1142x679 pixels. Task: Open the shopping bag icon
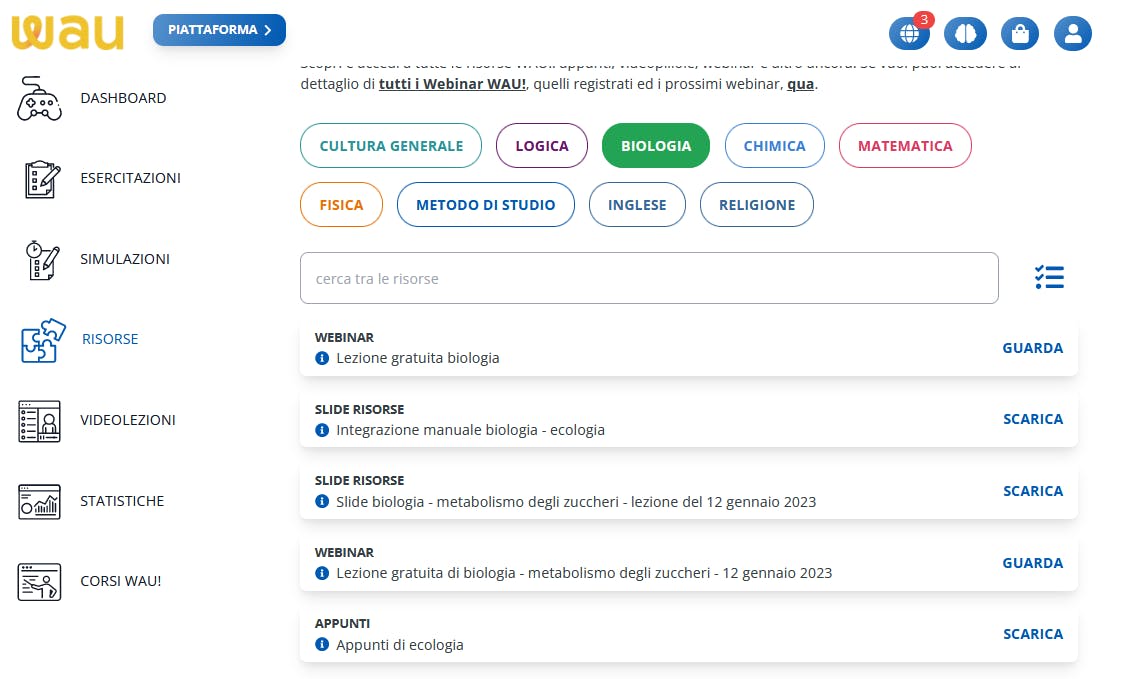(1020, 34)
